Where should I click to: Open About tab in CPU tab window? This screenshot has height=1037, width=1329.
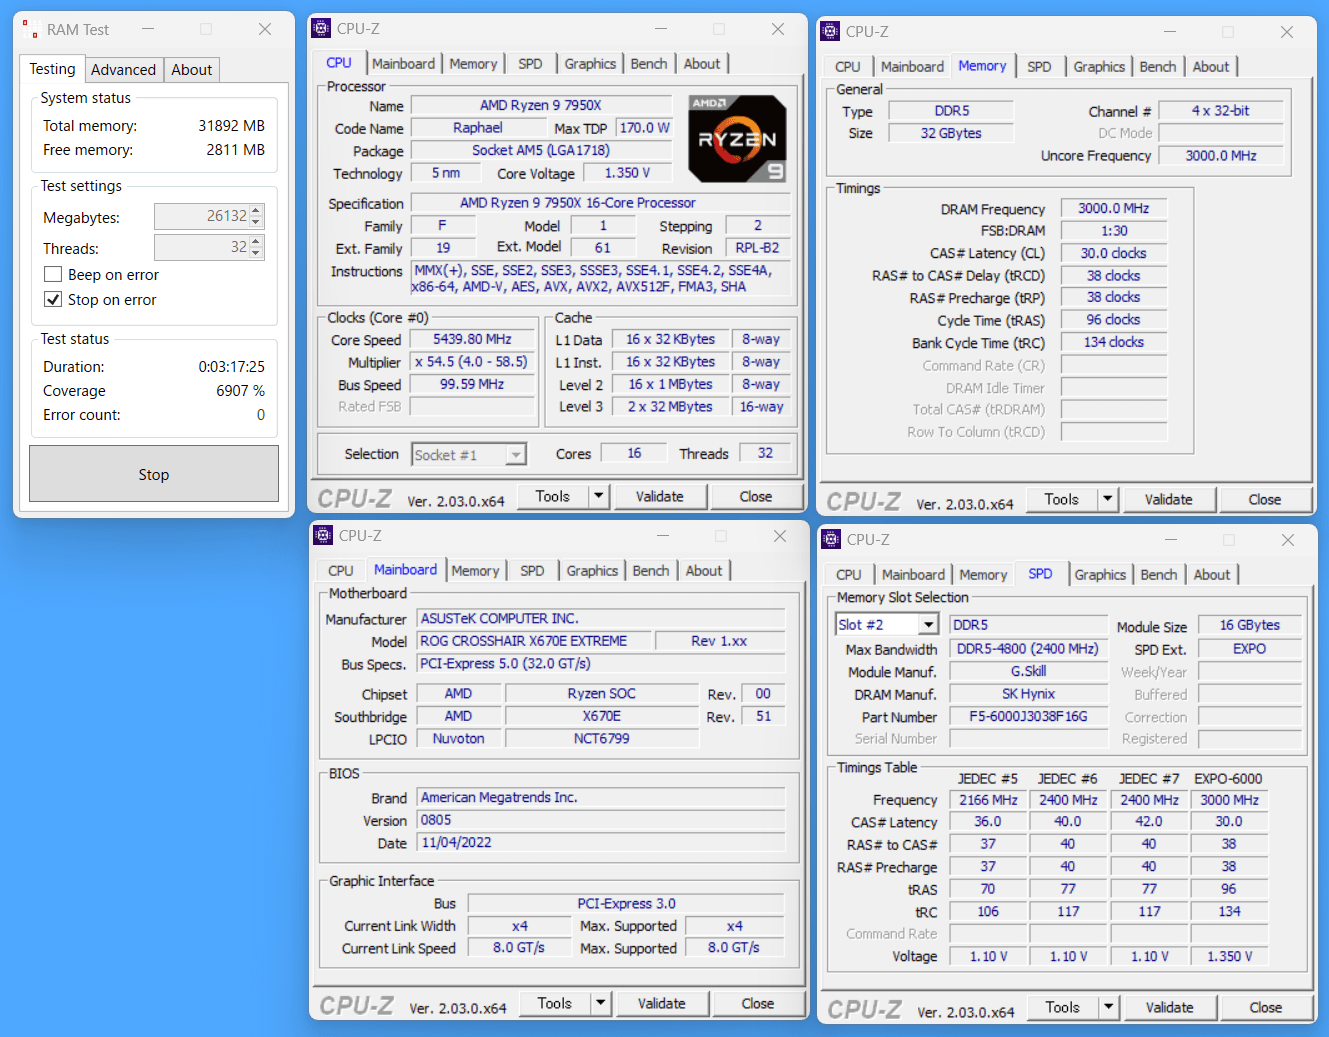coord(702,64)
